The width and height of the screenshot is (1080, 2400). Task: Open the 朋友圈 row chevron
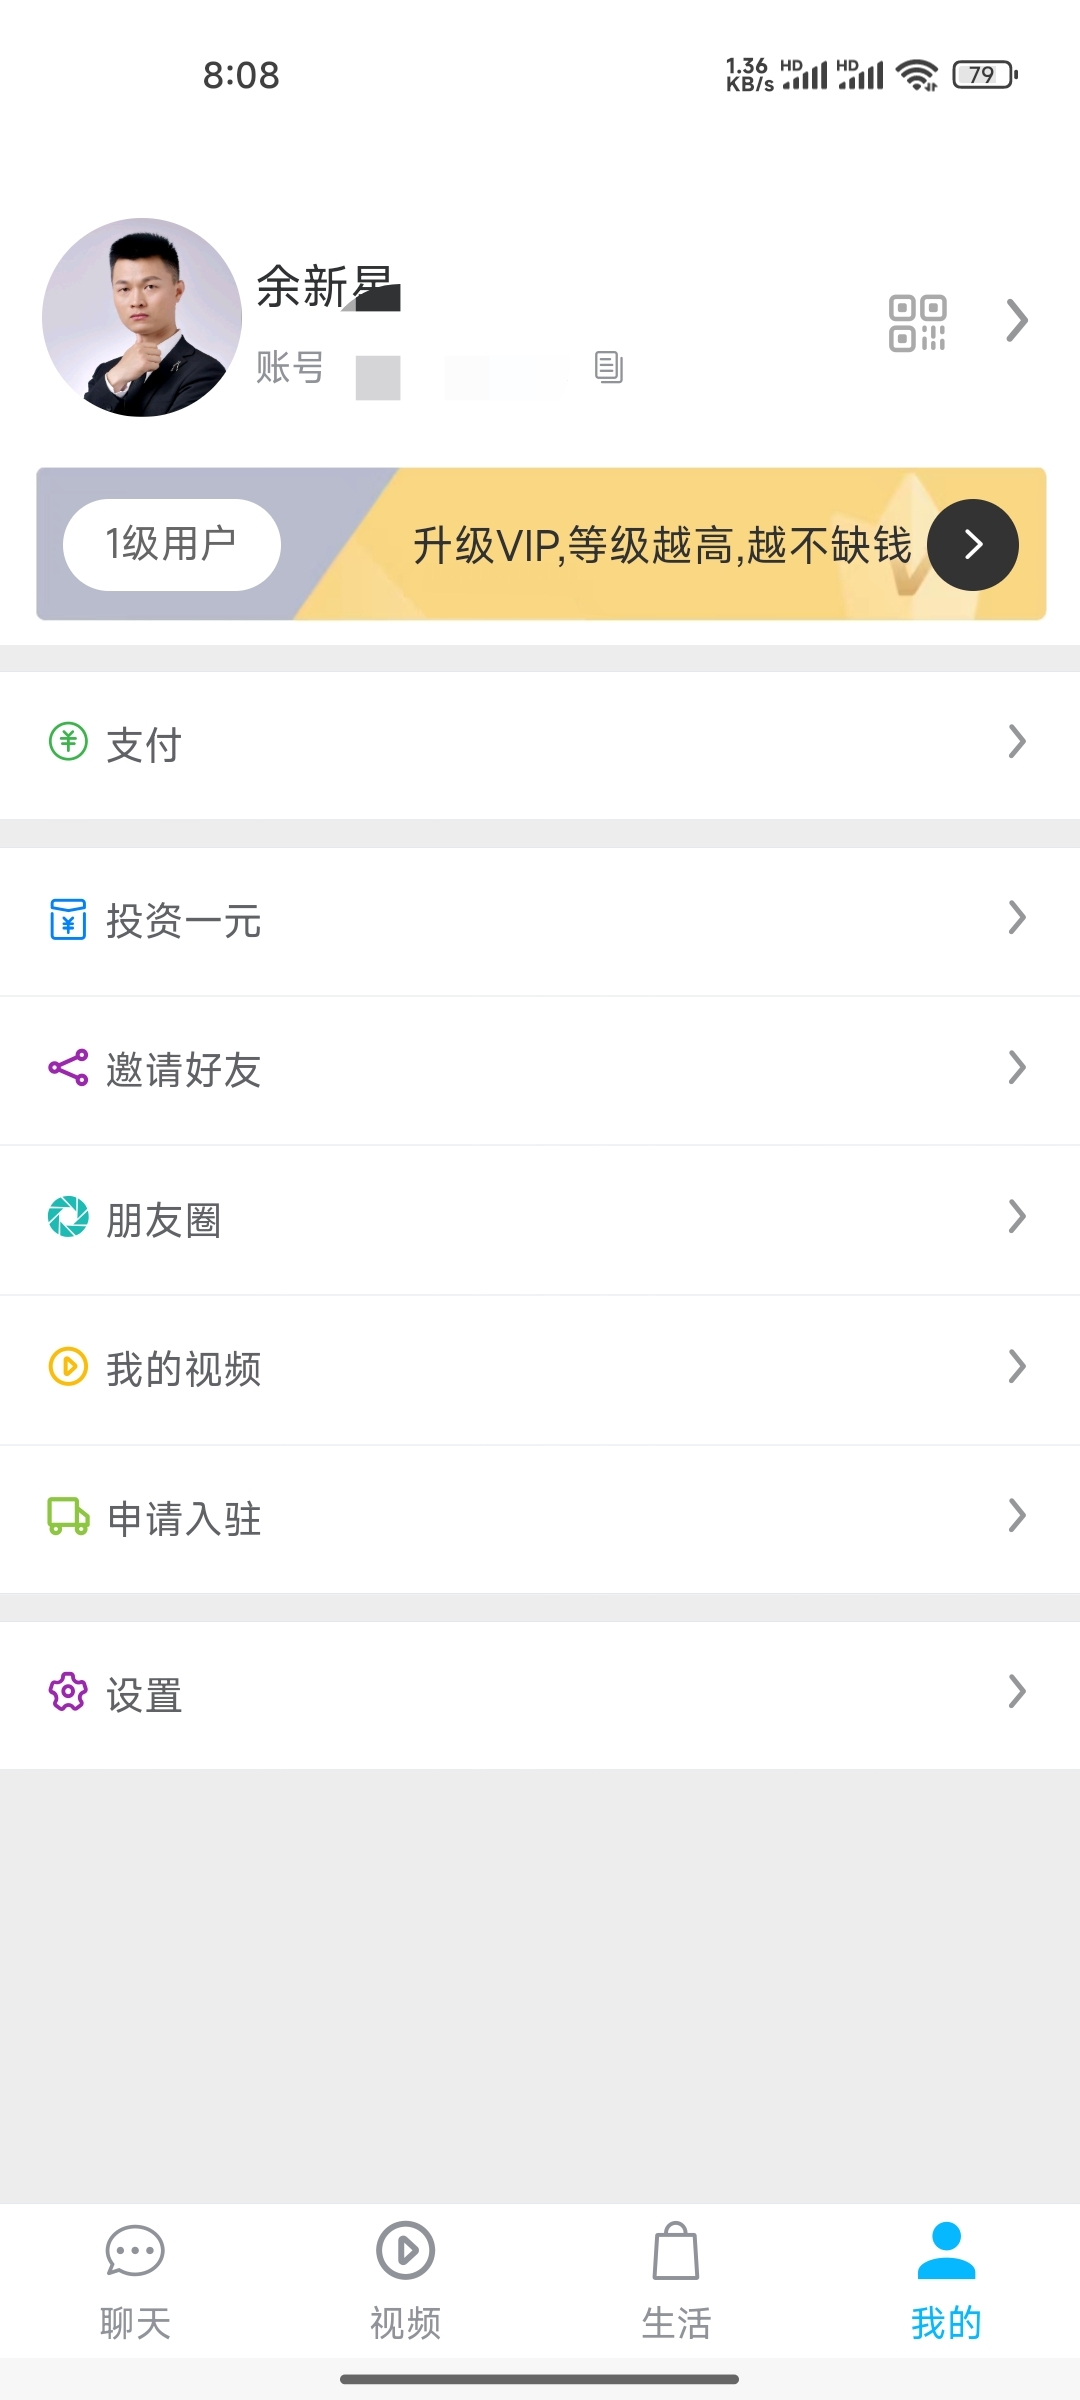coord(1017,1217)
